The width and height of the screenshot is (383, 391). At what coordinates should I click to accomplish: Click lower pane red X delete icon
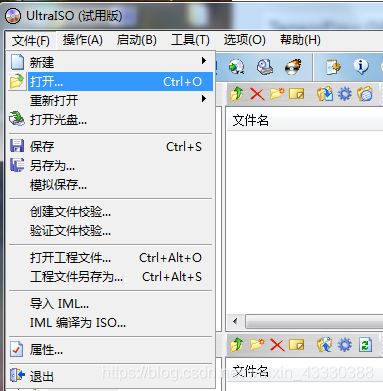(x=277, y=345)
